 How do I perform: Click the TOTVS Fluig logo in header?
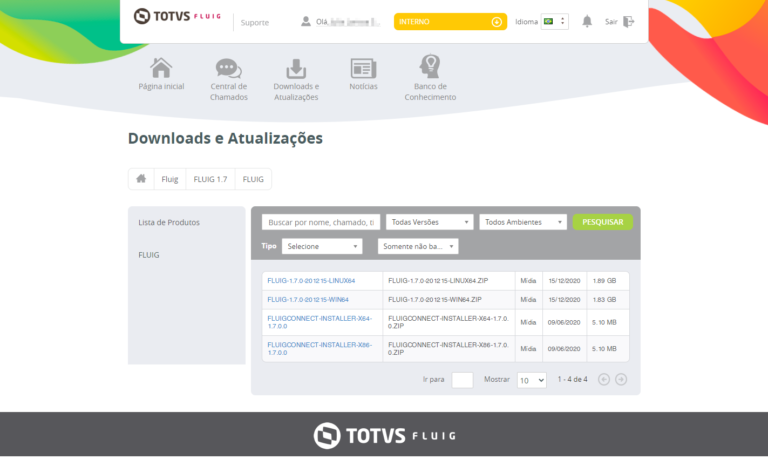click(177, 16)
